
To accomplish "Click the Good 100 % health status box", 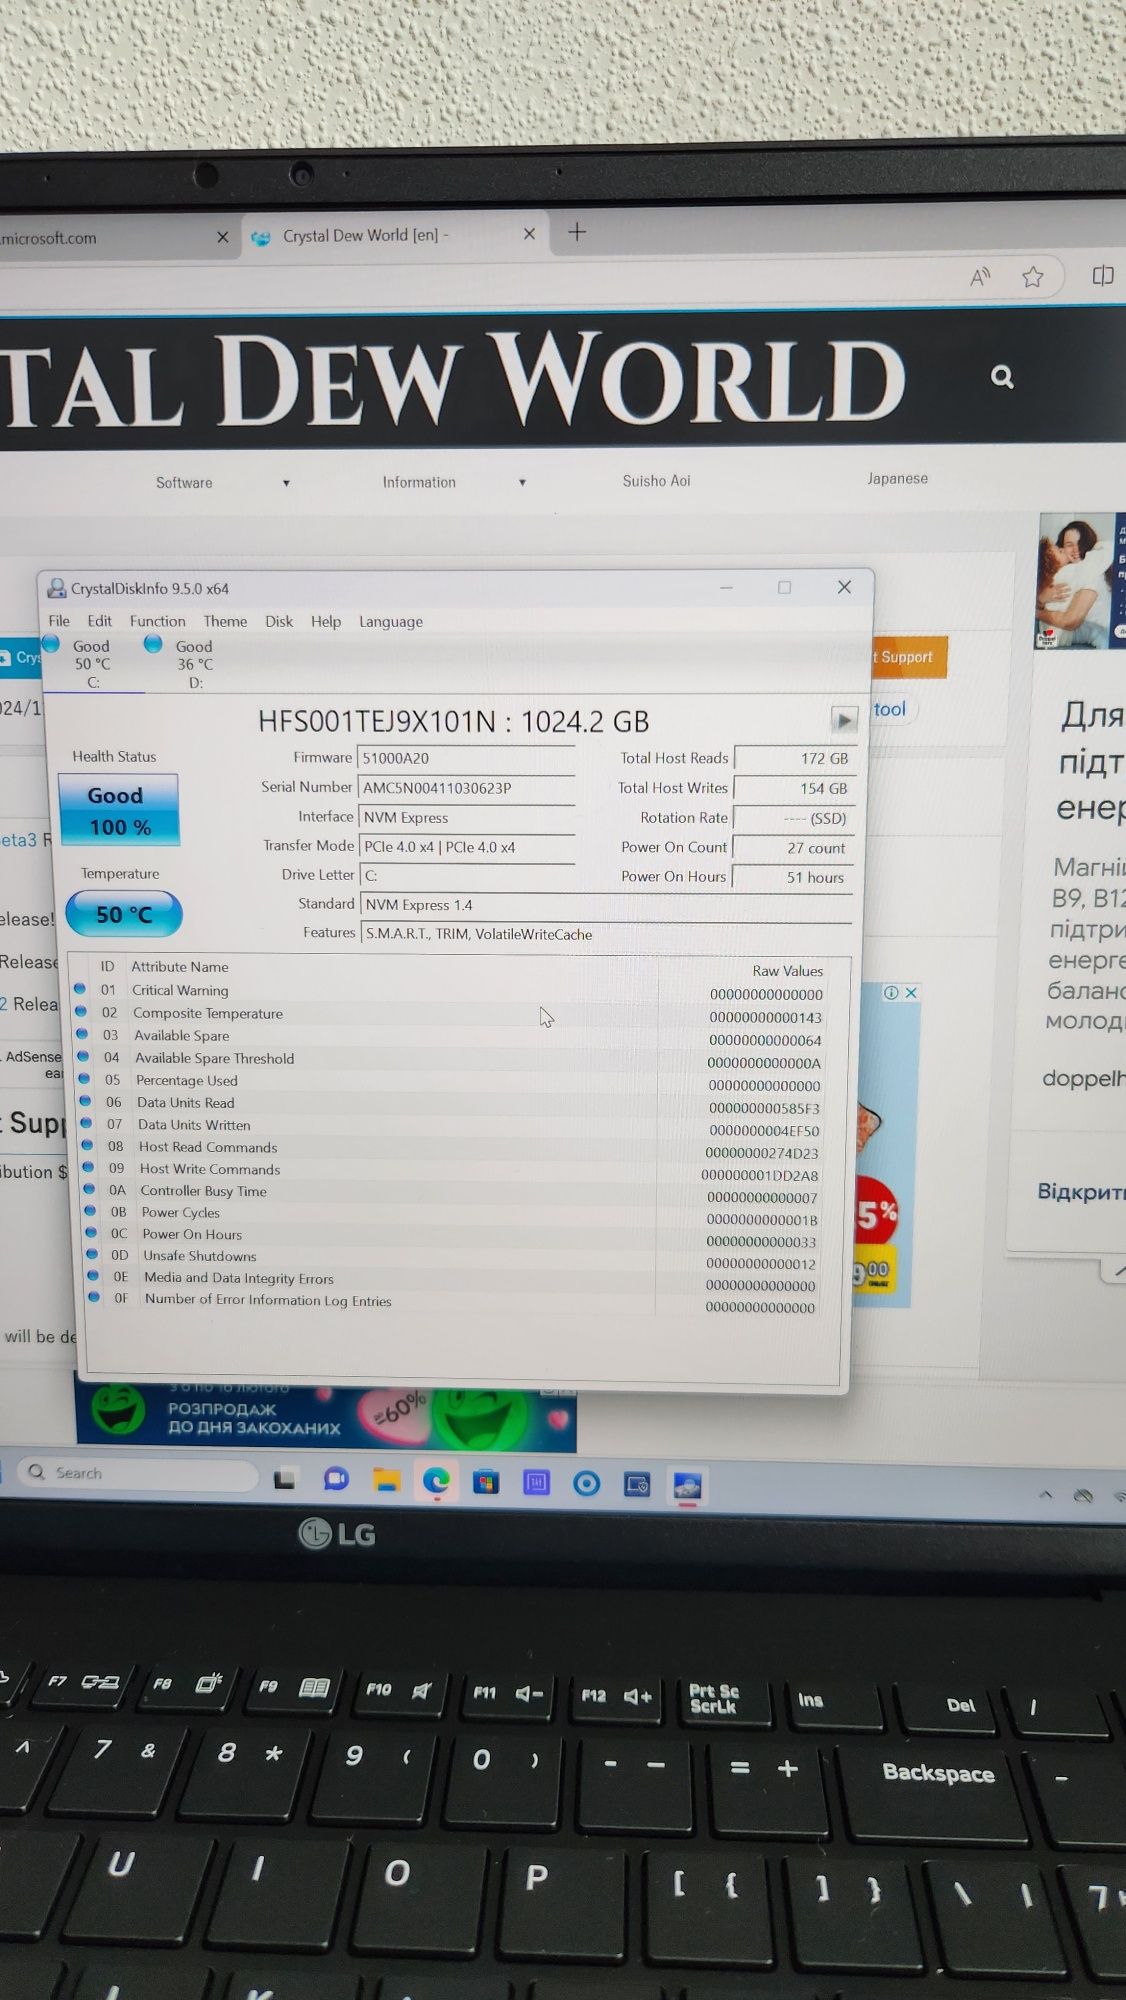I will (119, 810).
